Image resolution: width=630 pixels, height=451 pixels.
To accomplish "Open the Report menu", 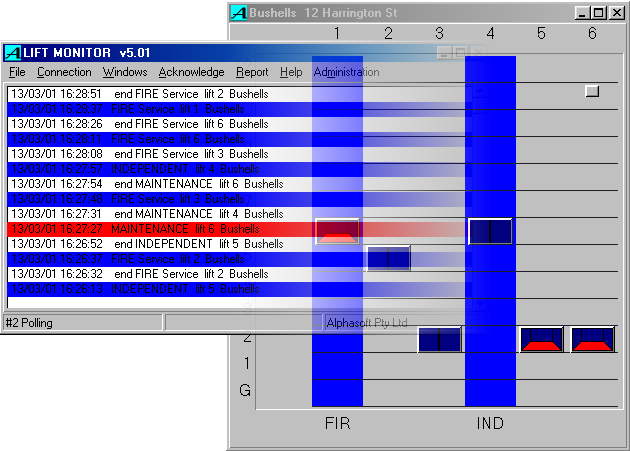I will (x=252, y=72).
